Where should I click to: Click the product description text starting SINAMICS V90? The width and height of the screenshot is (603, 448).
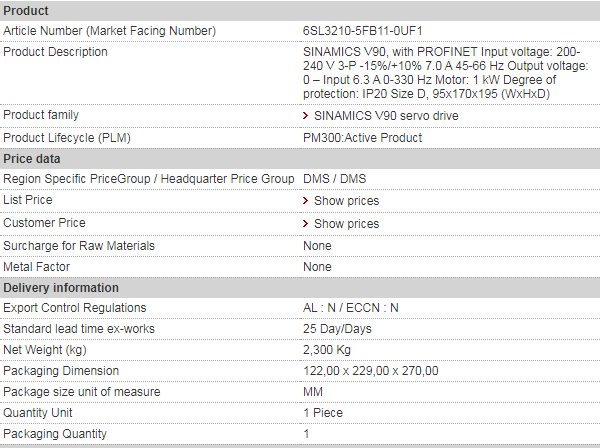pos(445,73)
